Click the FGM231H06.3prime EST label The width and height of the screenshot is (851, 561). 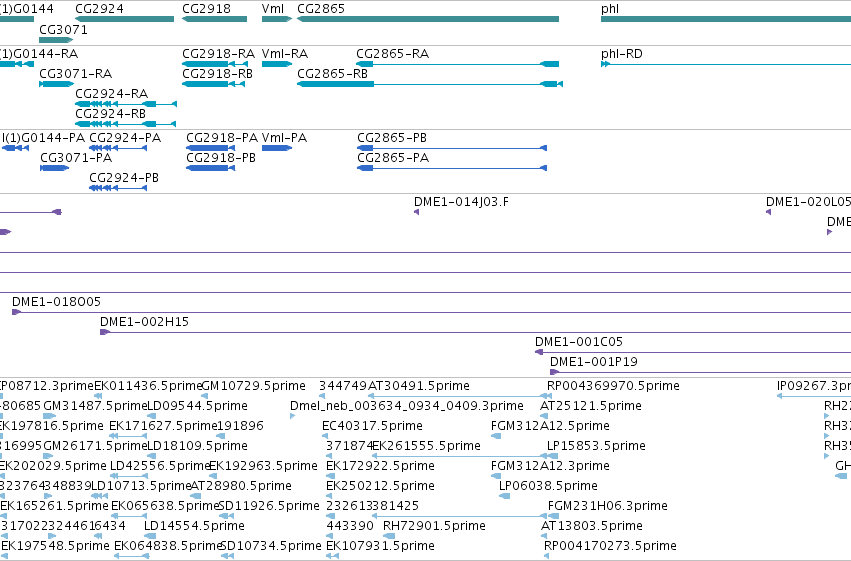coord(608,506)
